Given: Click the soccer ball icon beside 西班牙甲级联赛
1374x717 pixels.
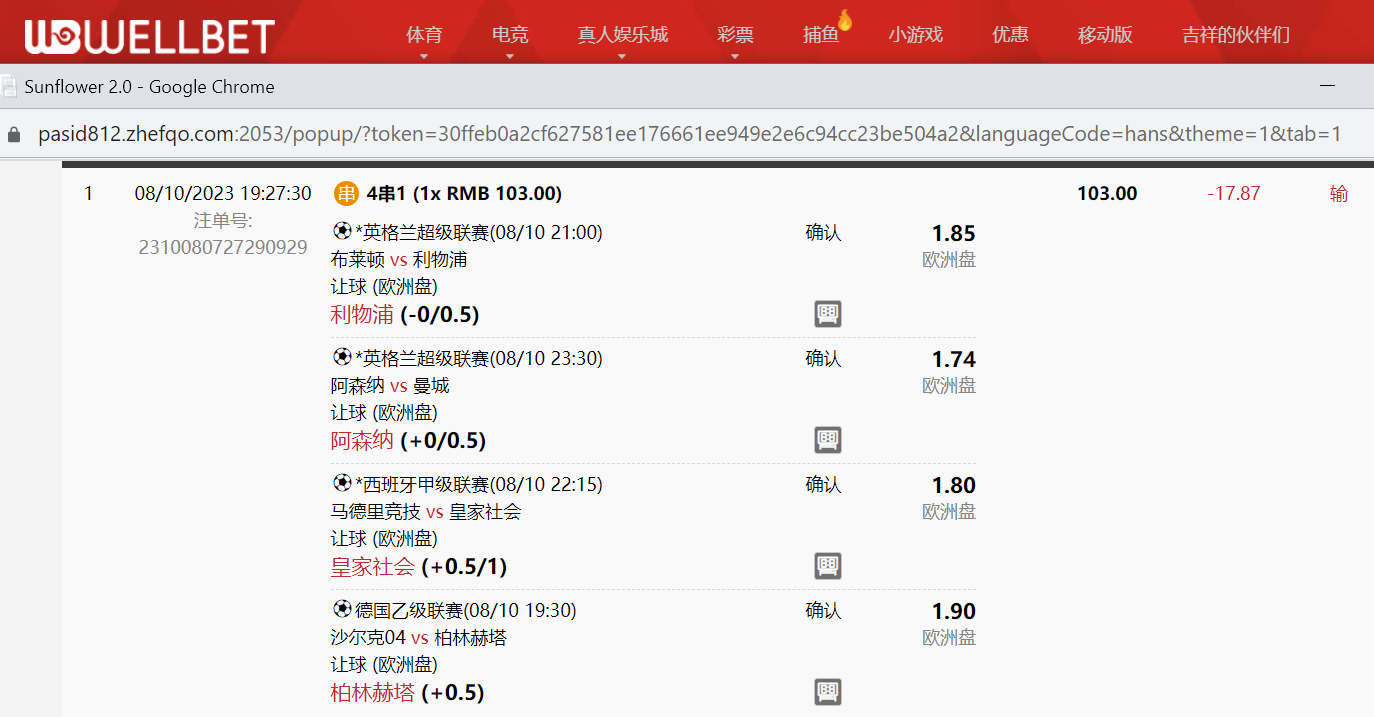Looking at the screenshot, I should [342, 484].
